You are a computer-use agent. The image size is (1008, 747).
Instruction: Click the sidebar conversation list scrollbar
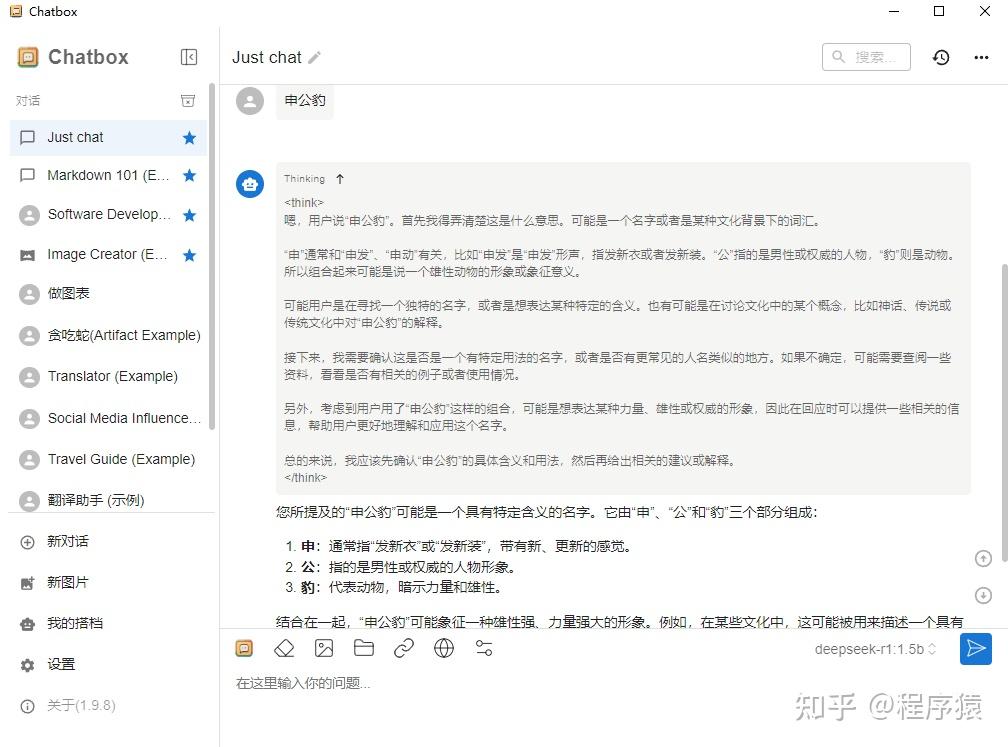click(212, 257)
